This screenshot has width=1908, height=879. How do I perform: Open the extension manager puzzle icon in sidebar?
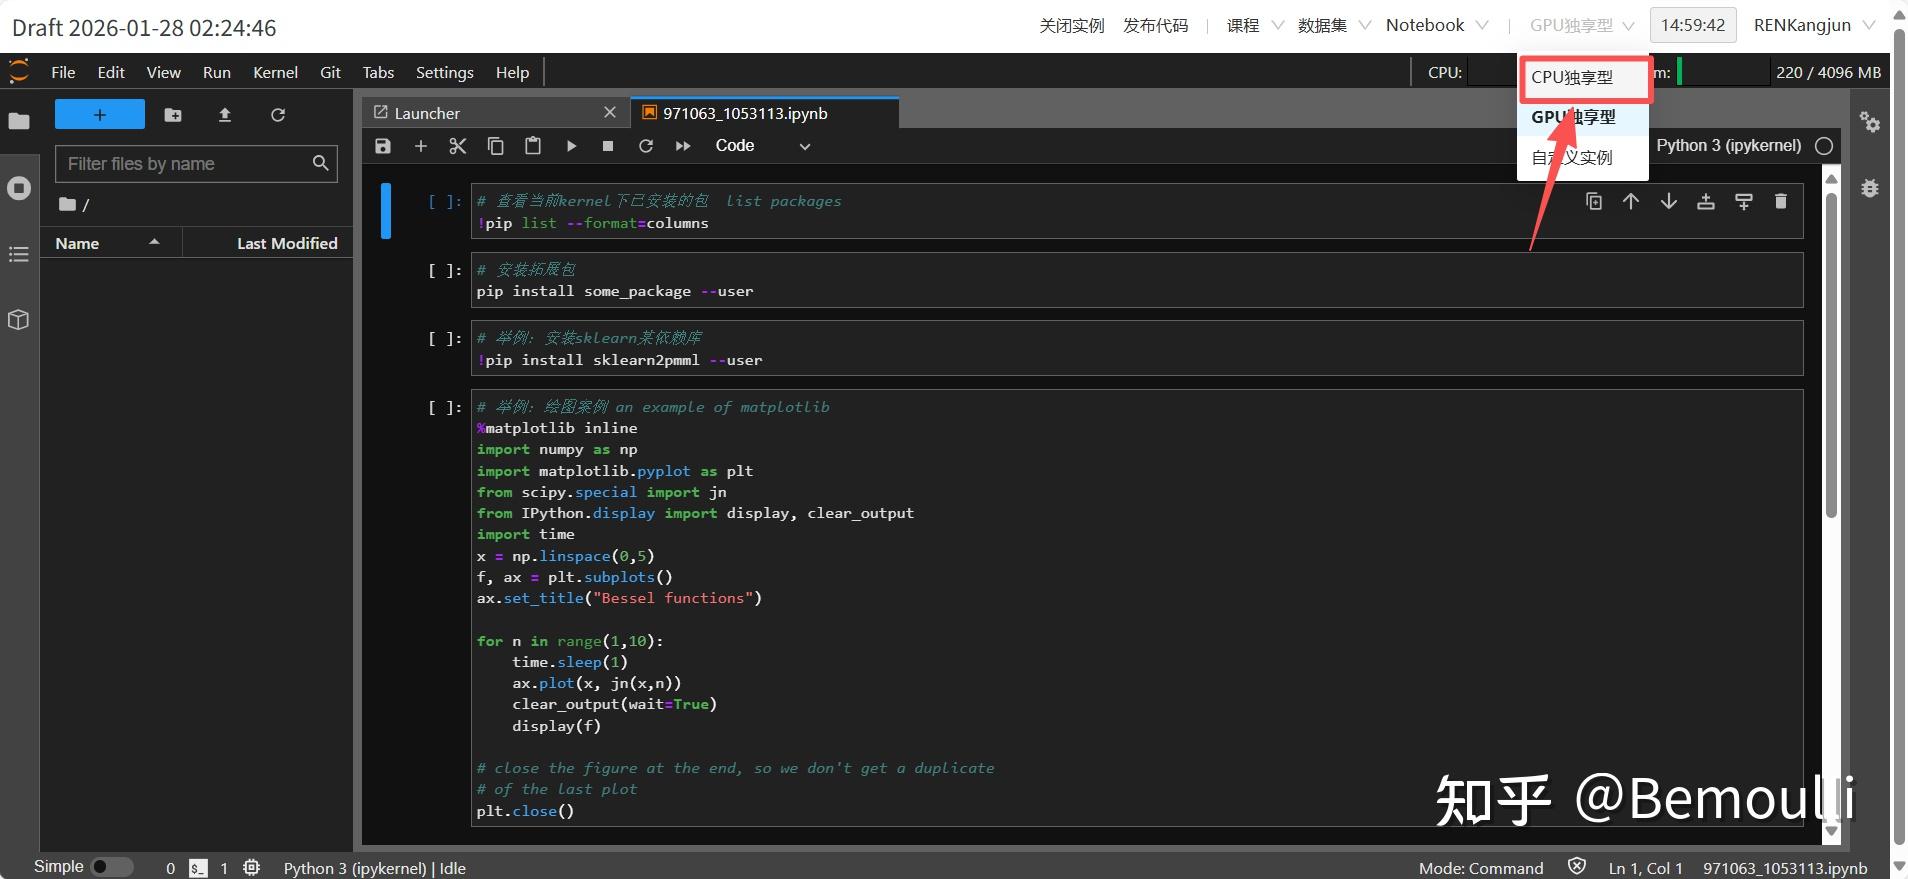coord(19,320)
